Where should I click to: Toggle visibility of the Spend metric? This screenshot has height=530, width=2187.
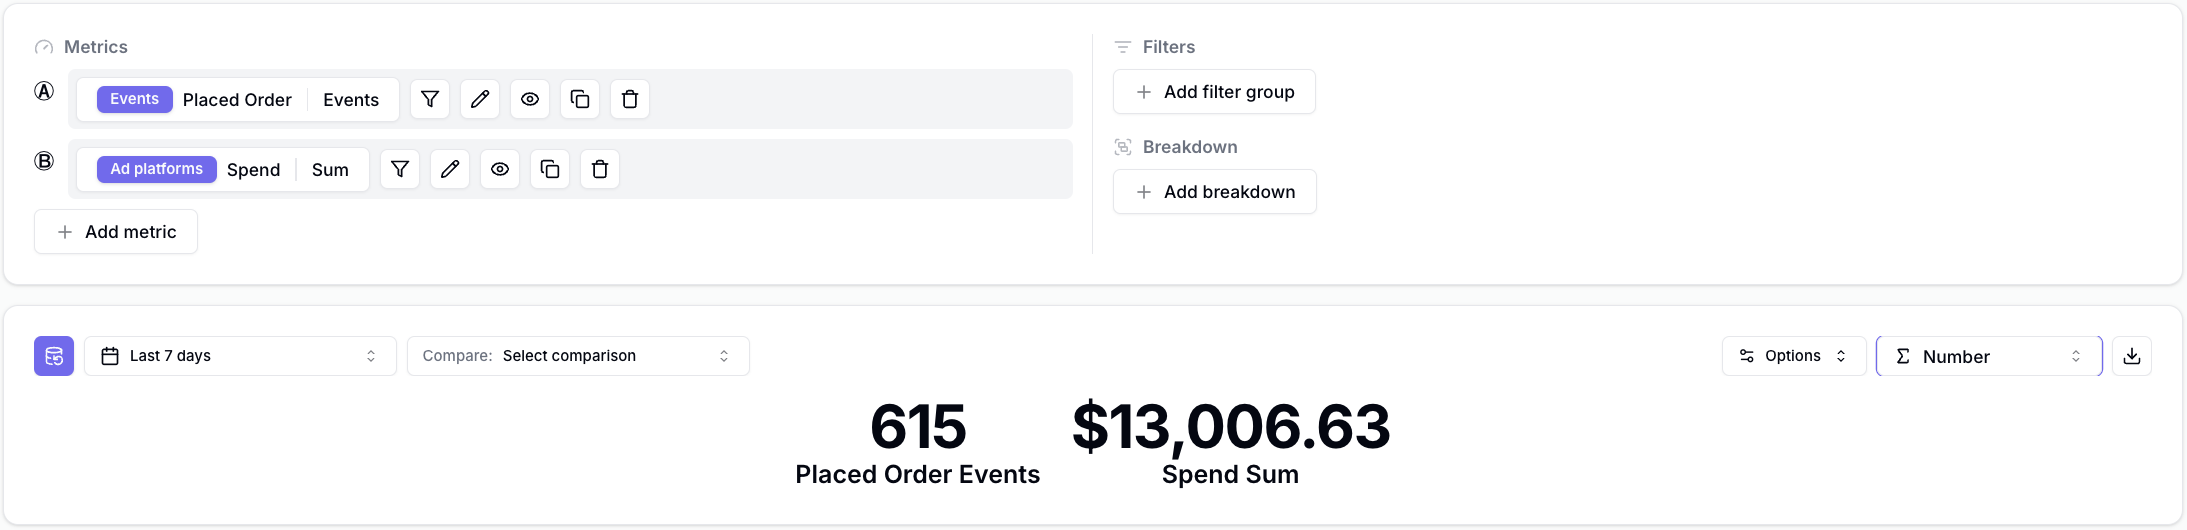click(500, 169)
